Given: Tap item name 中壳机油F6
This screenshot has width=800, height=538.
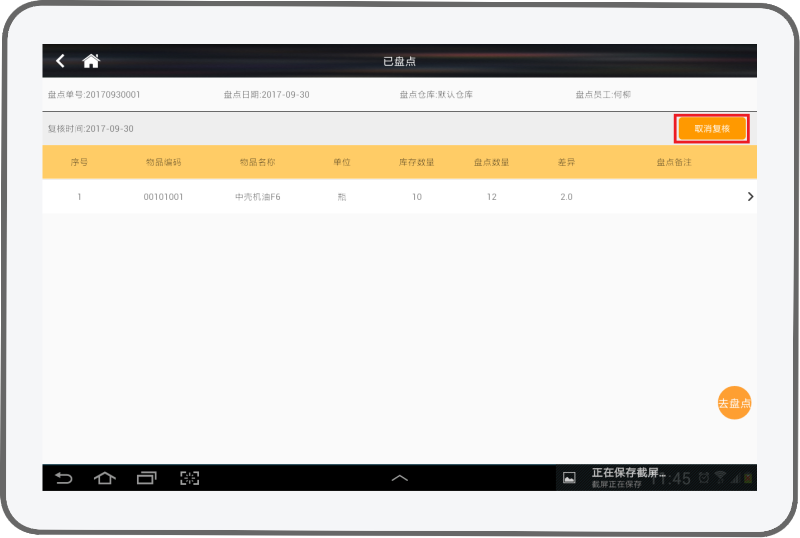Looking at the screenshot, I should 257,197.
